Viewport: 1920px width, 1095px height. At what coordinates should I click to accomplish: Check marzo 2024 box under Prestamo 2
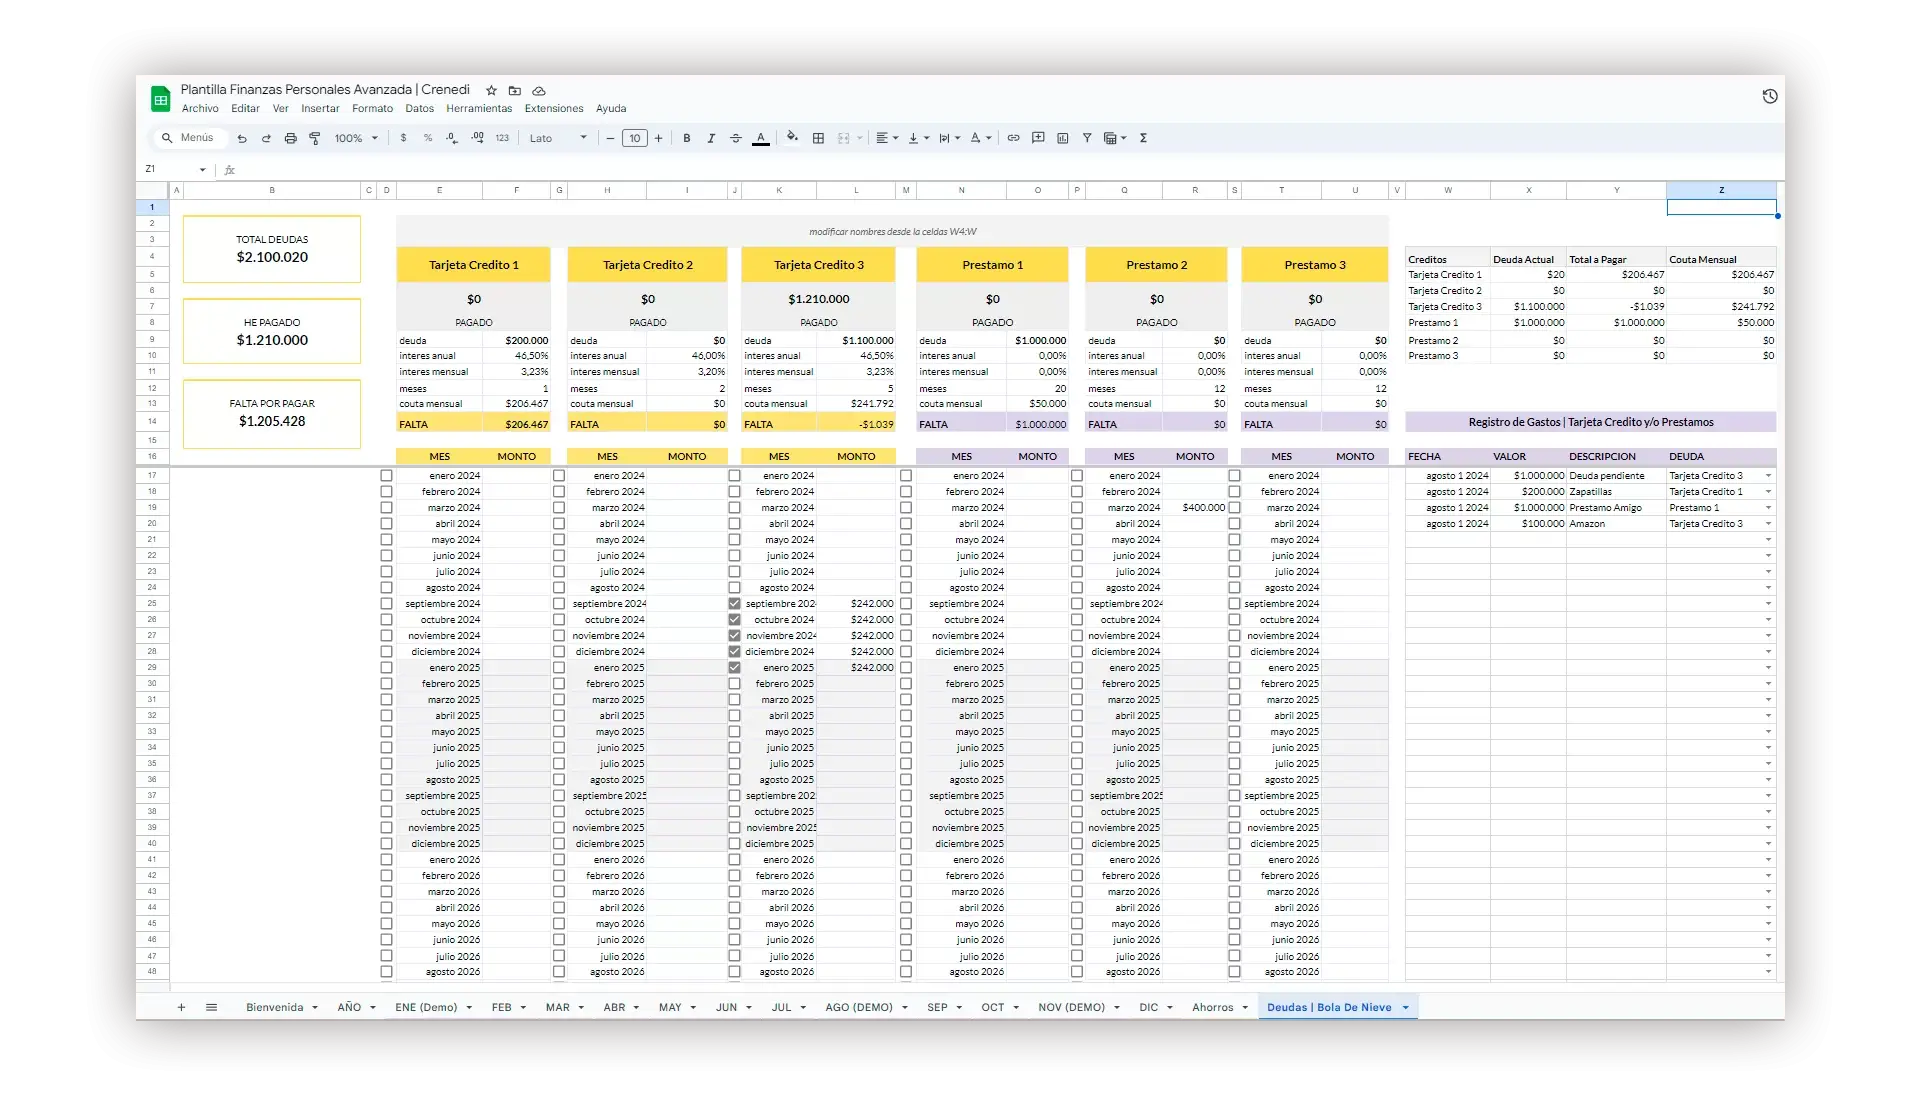[x=1077, y=508]
